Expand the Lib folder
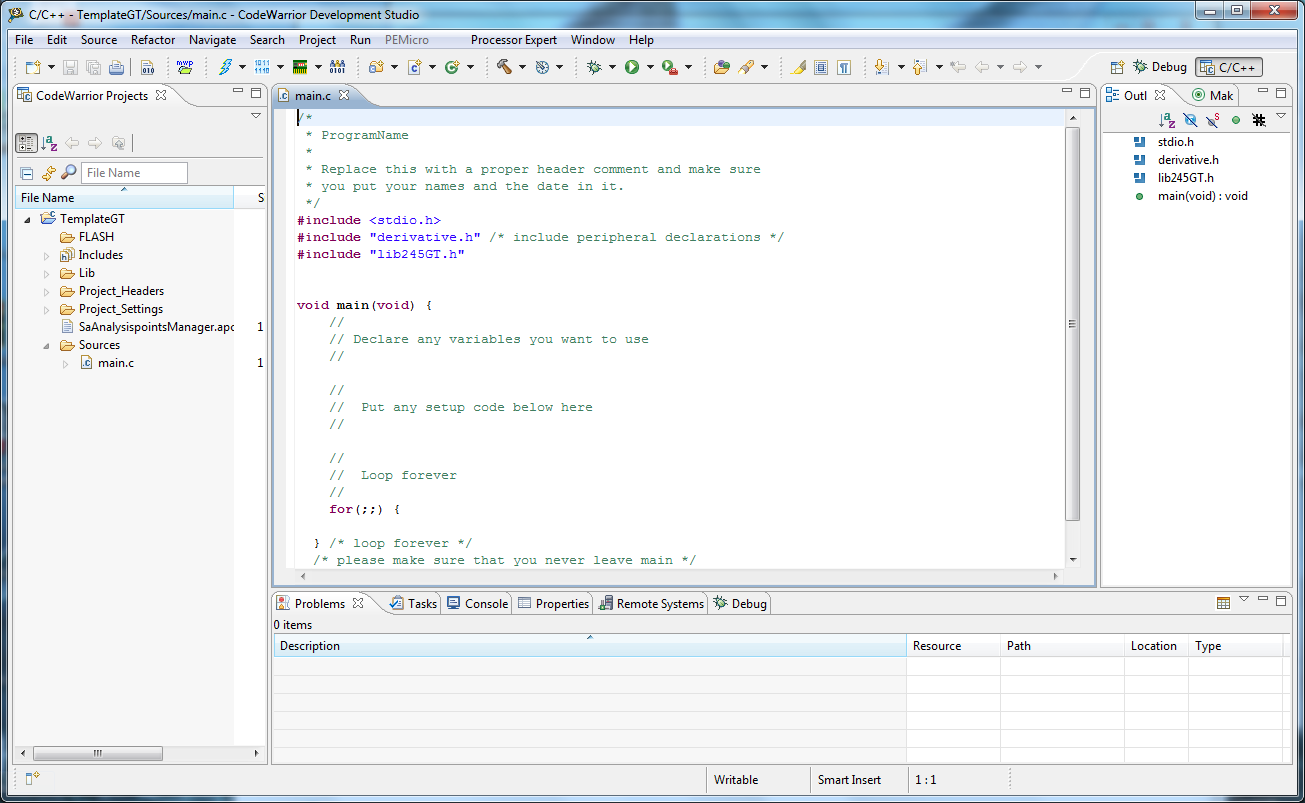The width and height of the screenshot is (1305, 803). 46,273
